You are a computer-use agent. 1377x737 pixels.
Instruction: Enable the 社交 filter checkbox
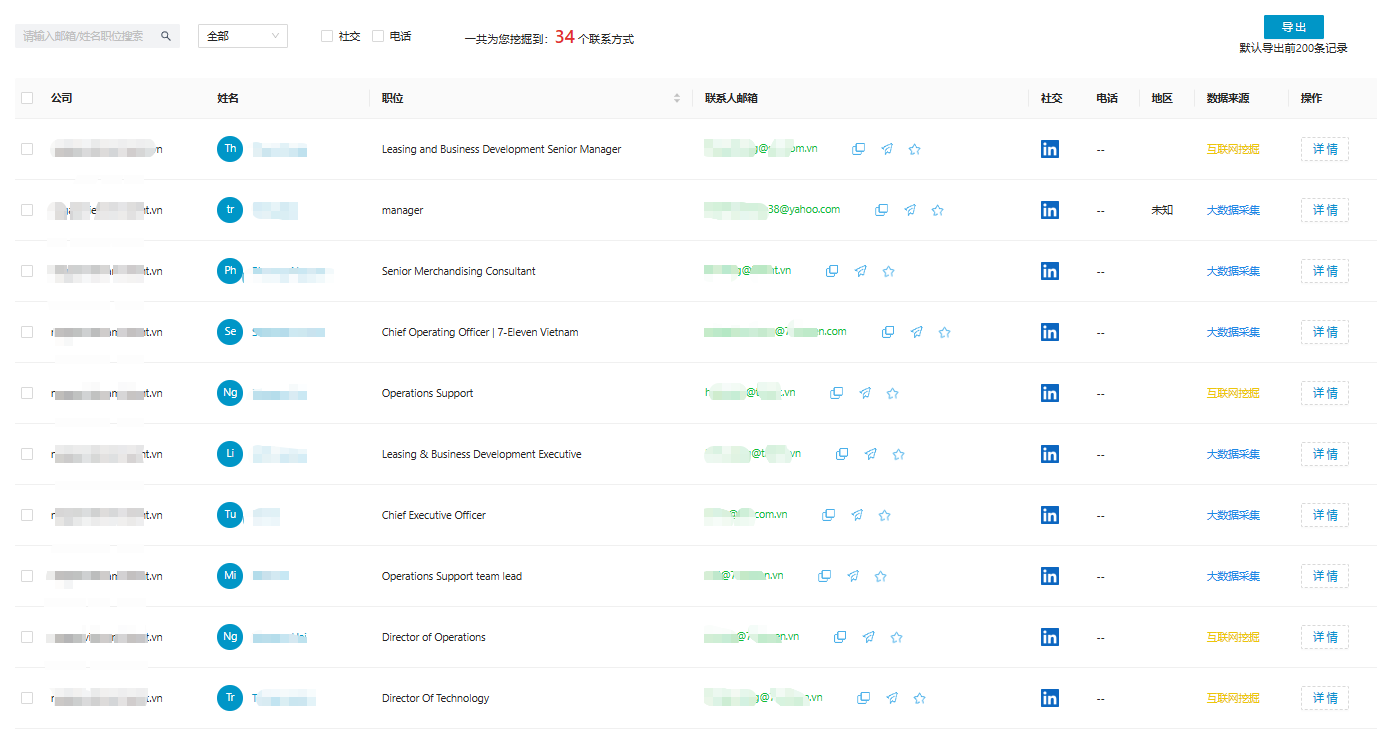pyautogui.click(x=327, y=36)
